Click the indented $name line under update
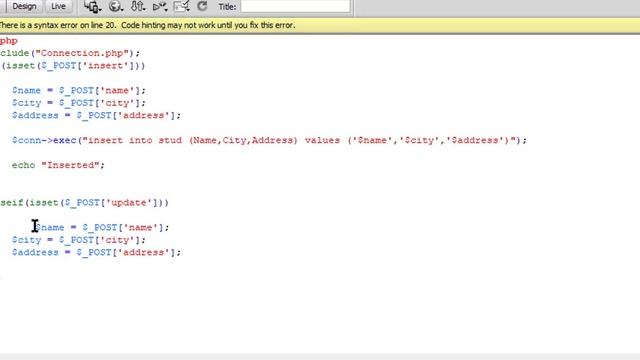 point(102,228)
